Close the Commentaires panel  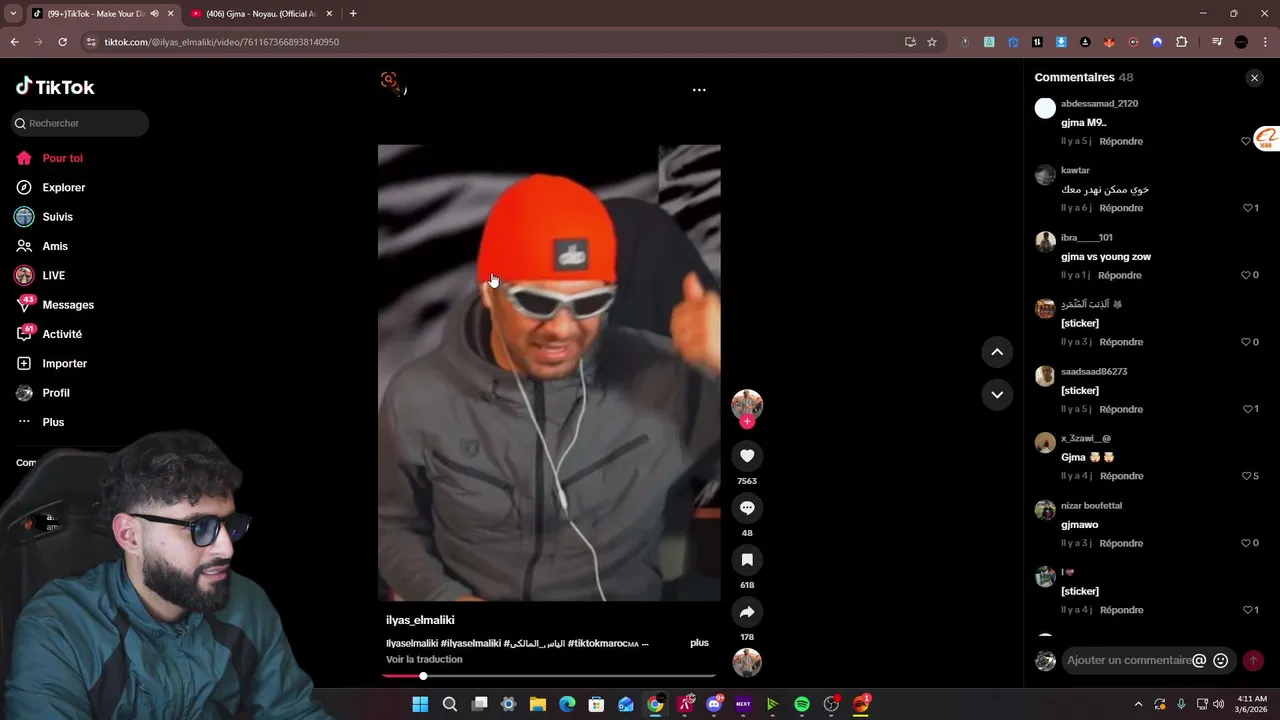pyautogui.click(x=1254, y=78)
